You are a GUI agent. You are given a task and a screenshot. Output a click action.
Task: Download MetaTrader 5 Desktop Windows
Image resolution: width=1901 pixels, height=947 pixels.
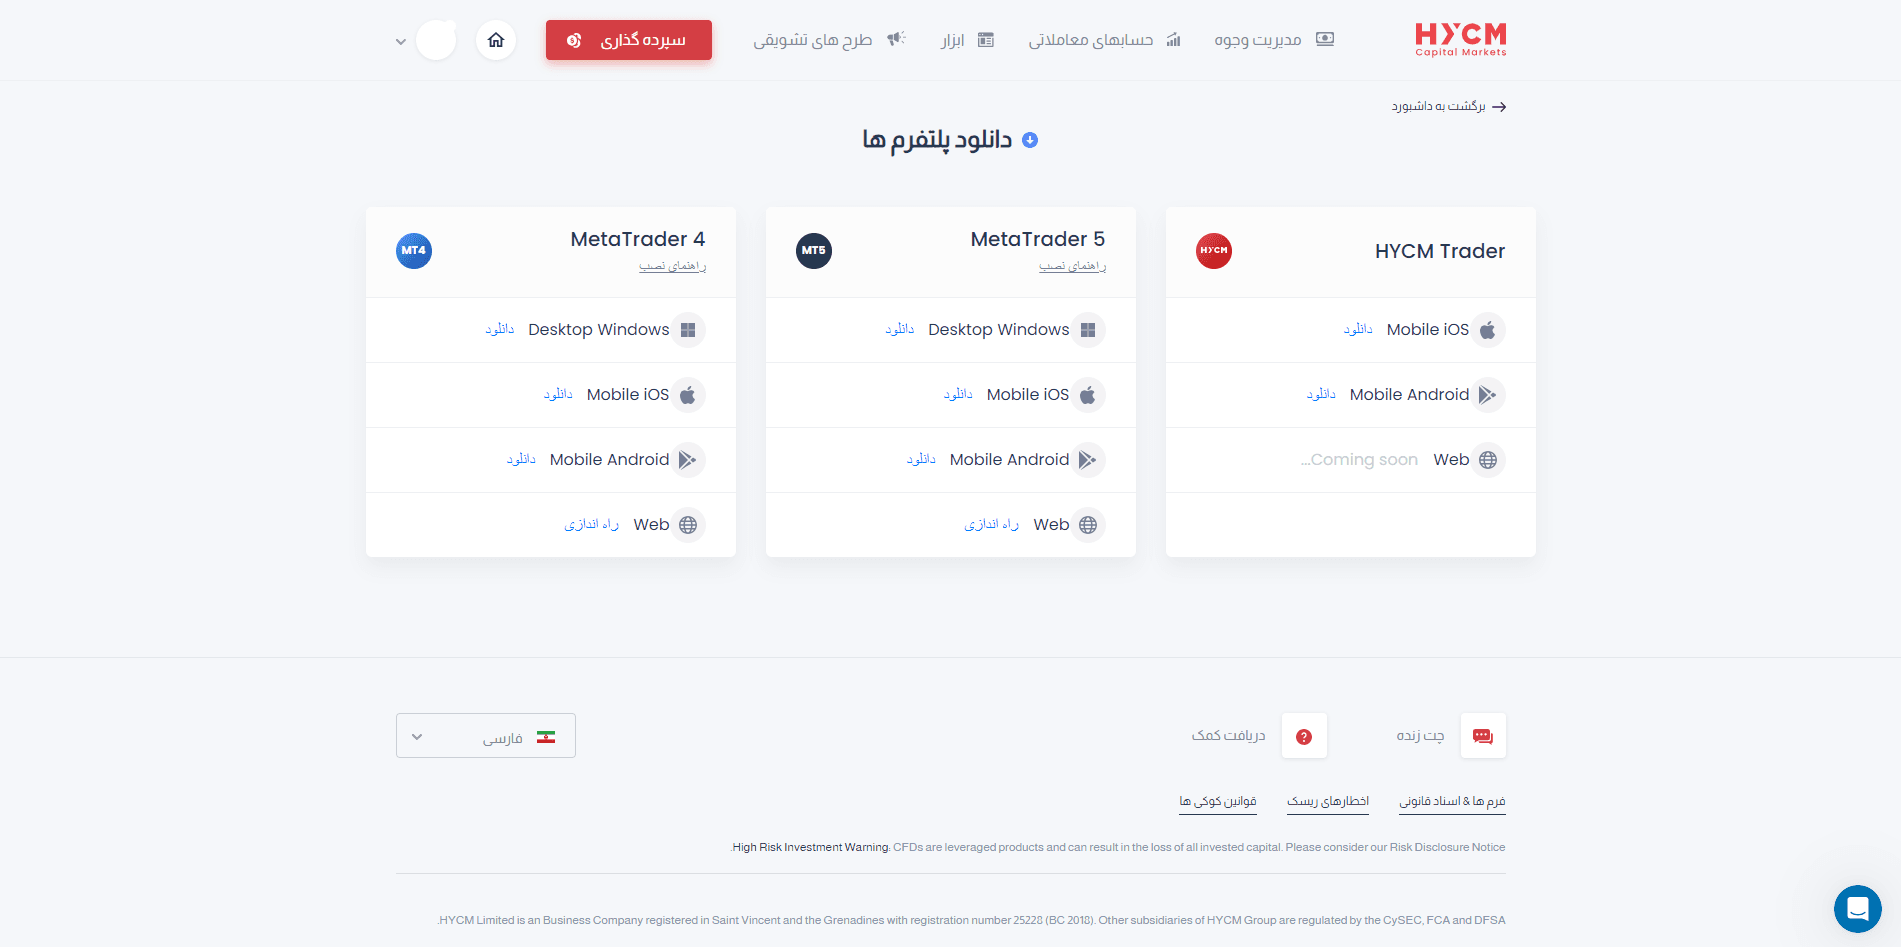(x=900, y=329)
